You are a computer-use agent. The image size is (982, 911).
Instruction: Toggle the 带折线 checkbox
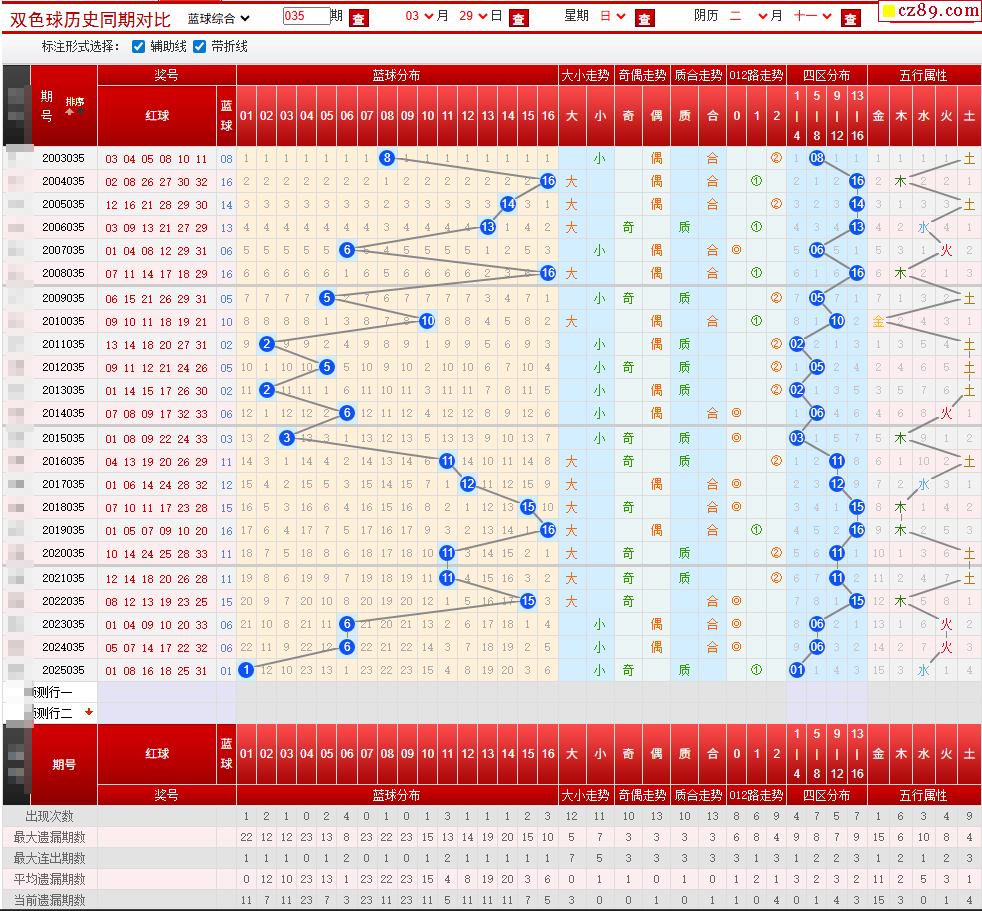(200, 47)
